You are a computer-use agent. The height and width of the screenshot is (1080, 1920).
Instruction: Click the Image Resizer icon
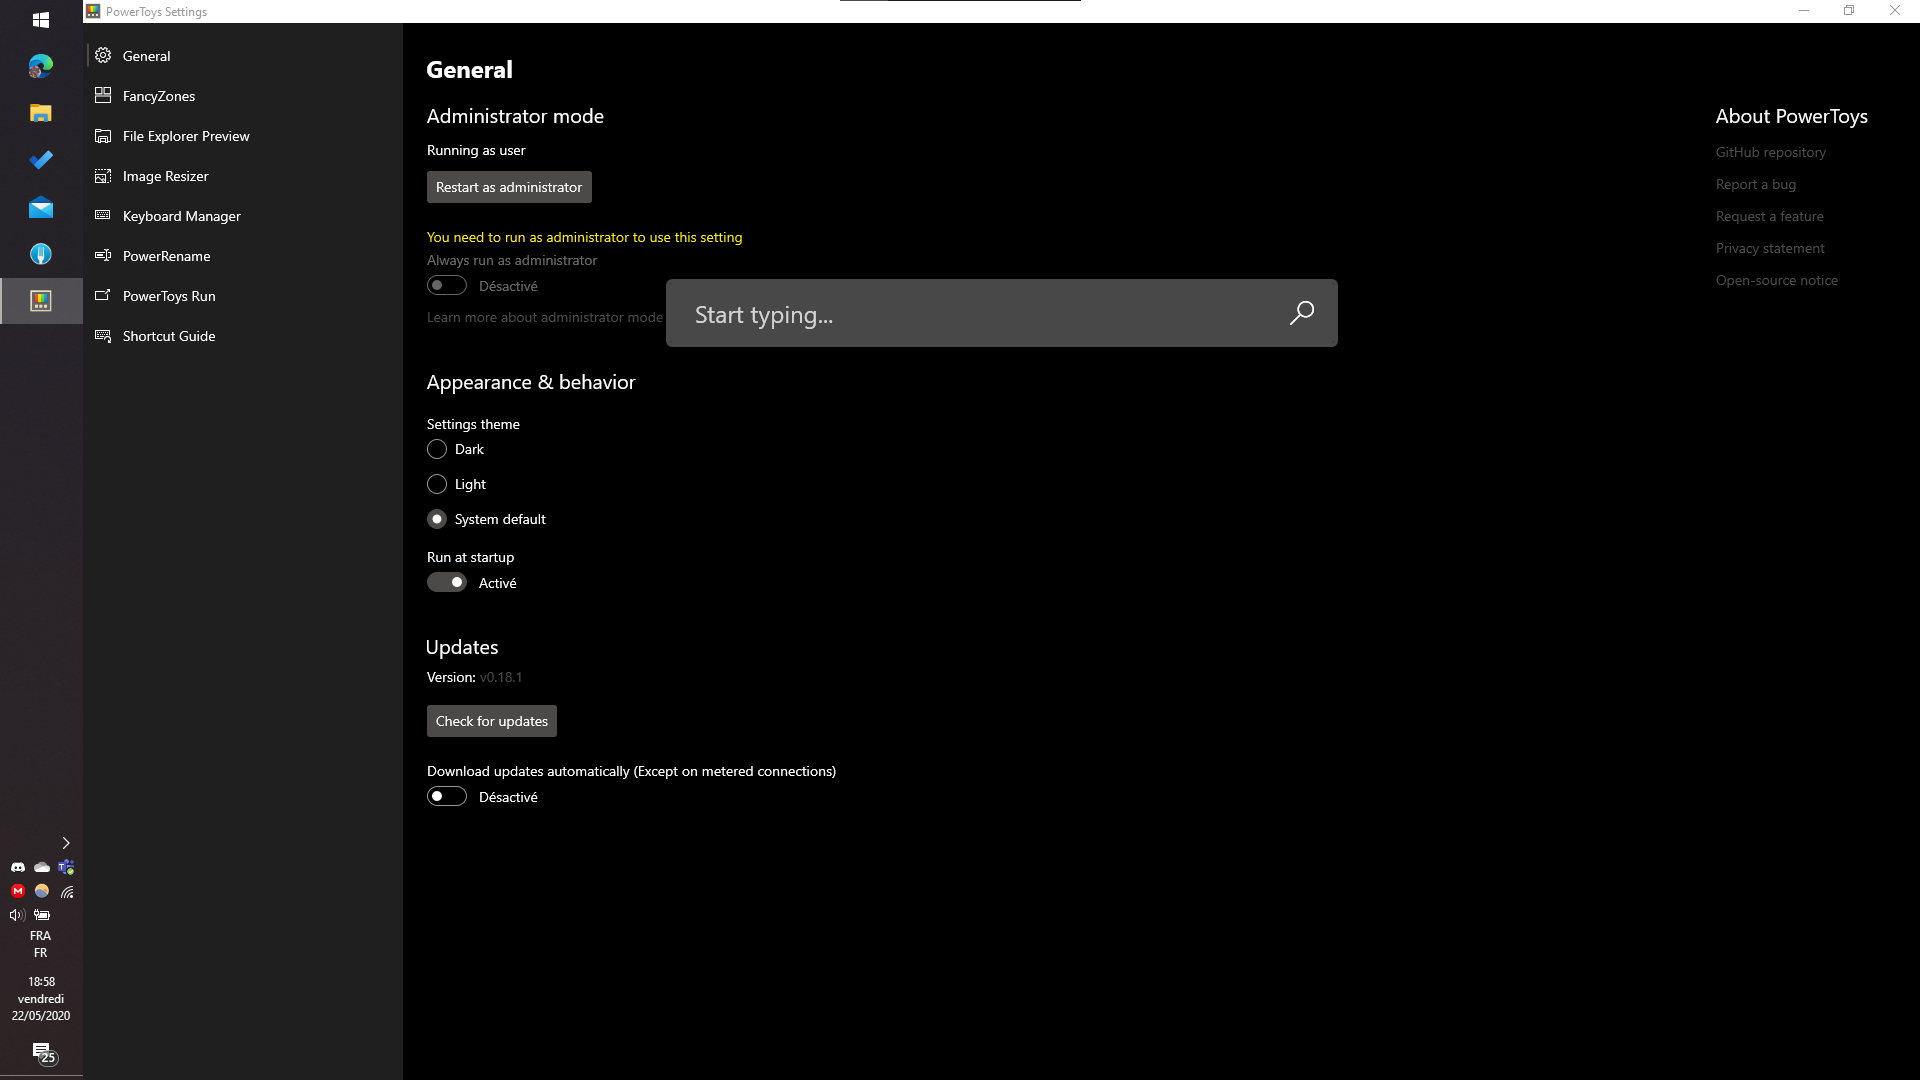coord(103,176)
